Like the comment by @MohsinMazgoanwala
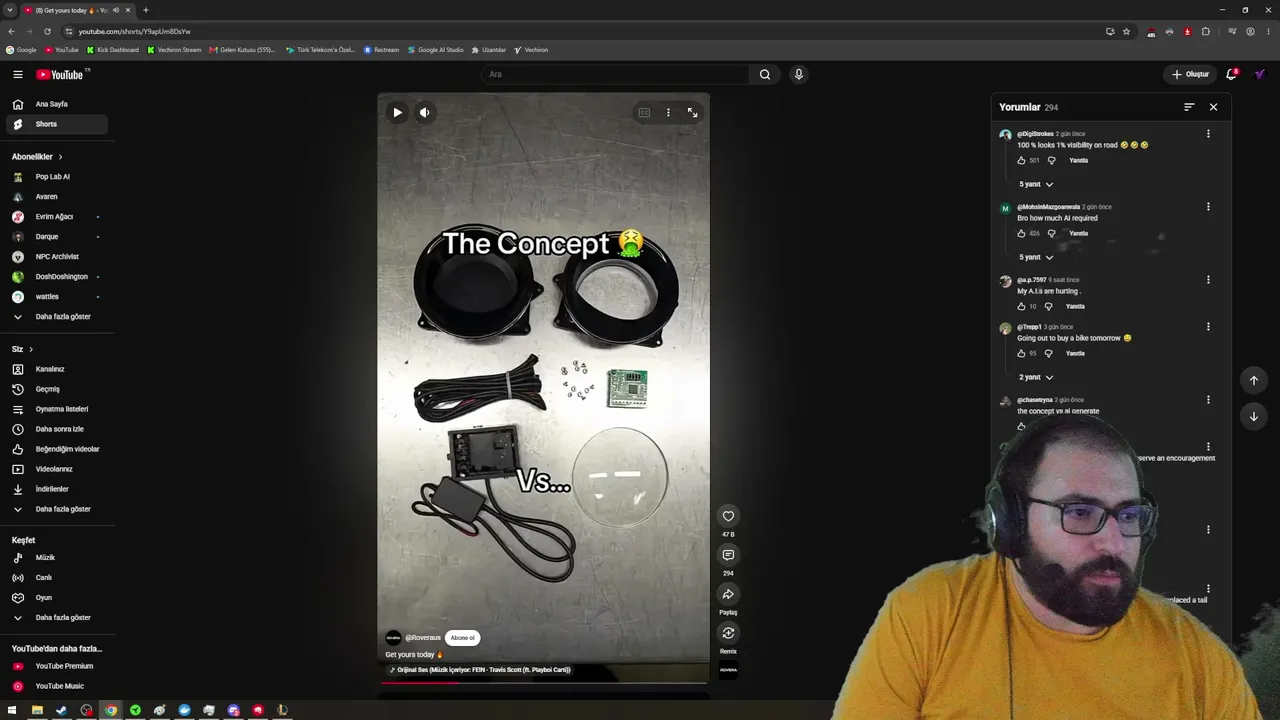The width and height of the screenshot is (1280, 720). [x=1021, y=233]
